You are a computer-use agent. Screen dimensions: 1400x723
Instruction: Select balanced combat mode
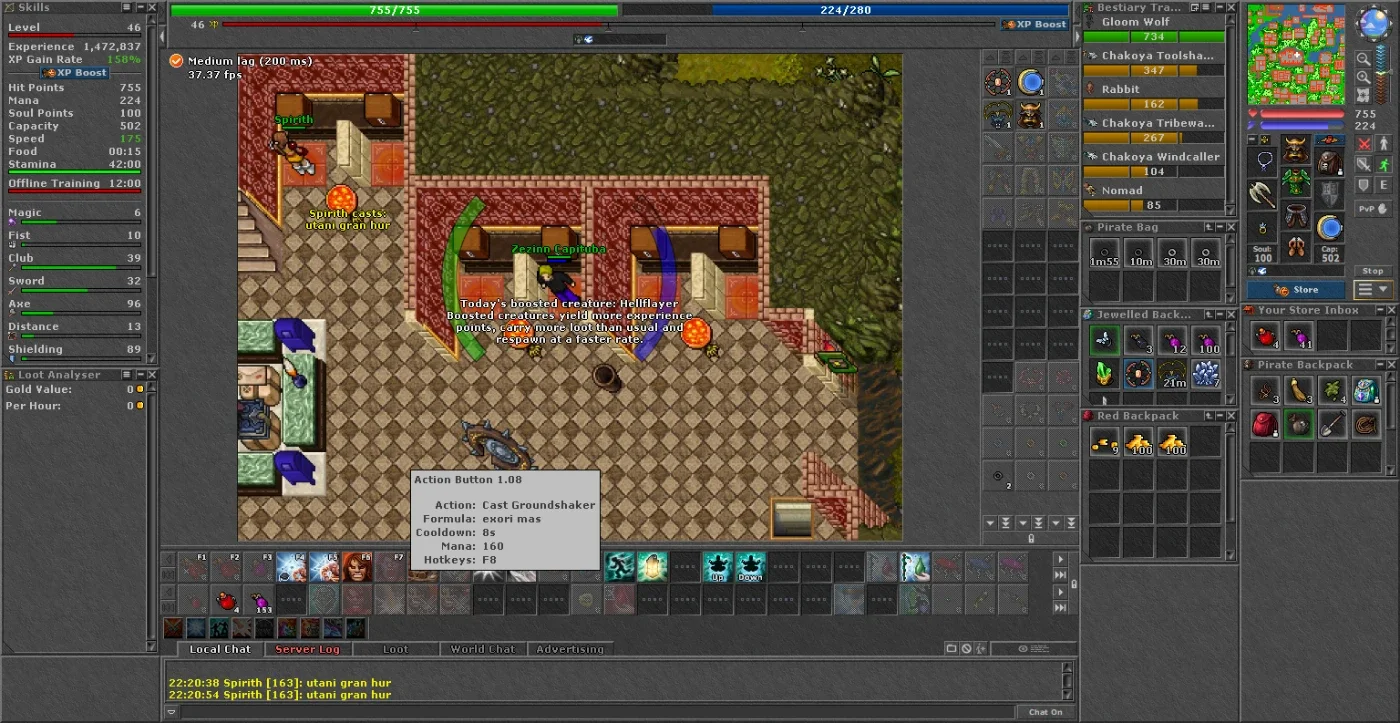point(1364,164)
